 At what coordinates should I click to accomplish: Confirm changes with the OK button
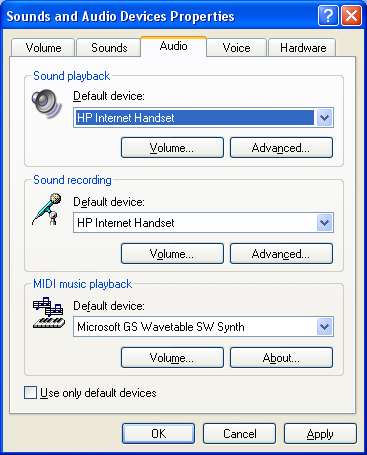click(x=158, y=433)
